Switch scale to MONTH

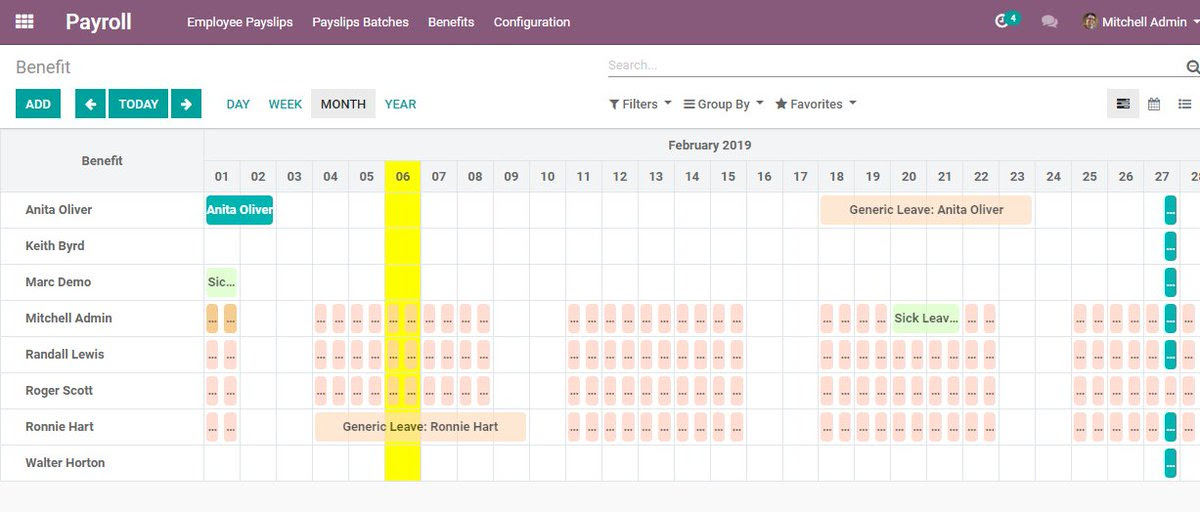pos(343,104)
